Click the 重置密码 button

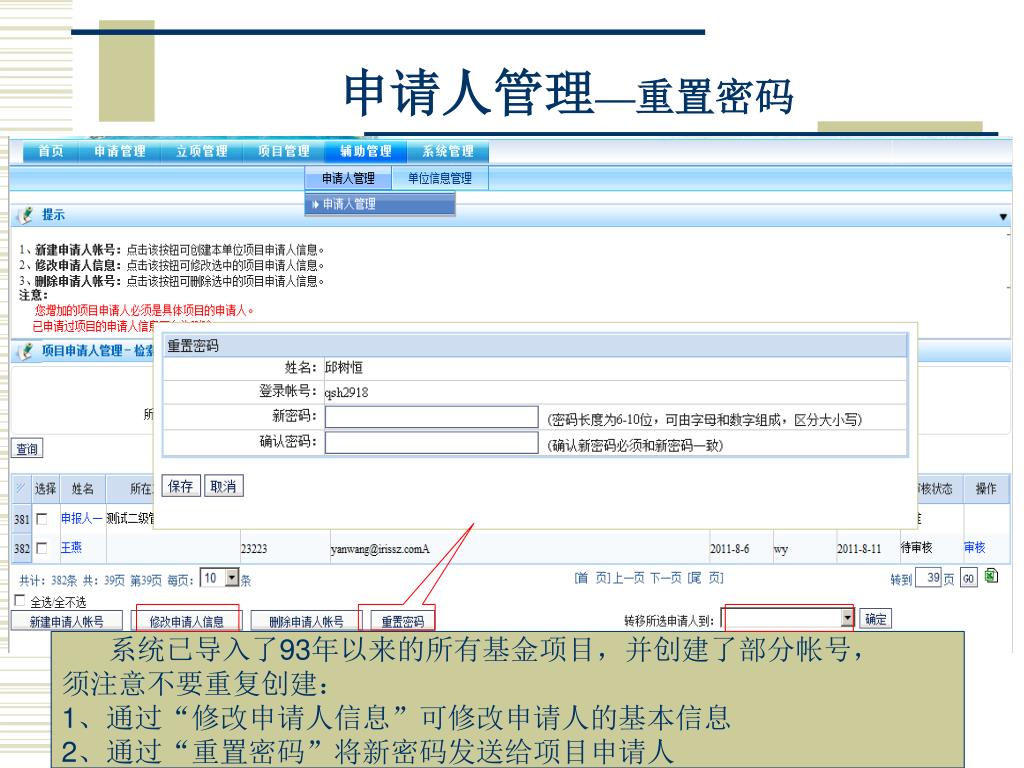pyautogui.click(x=402, y=621)
